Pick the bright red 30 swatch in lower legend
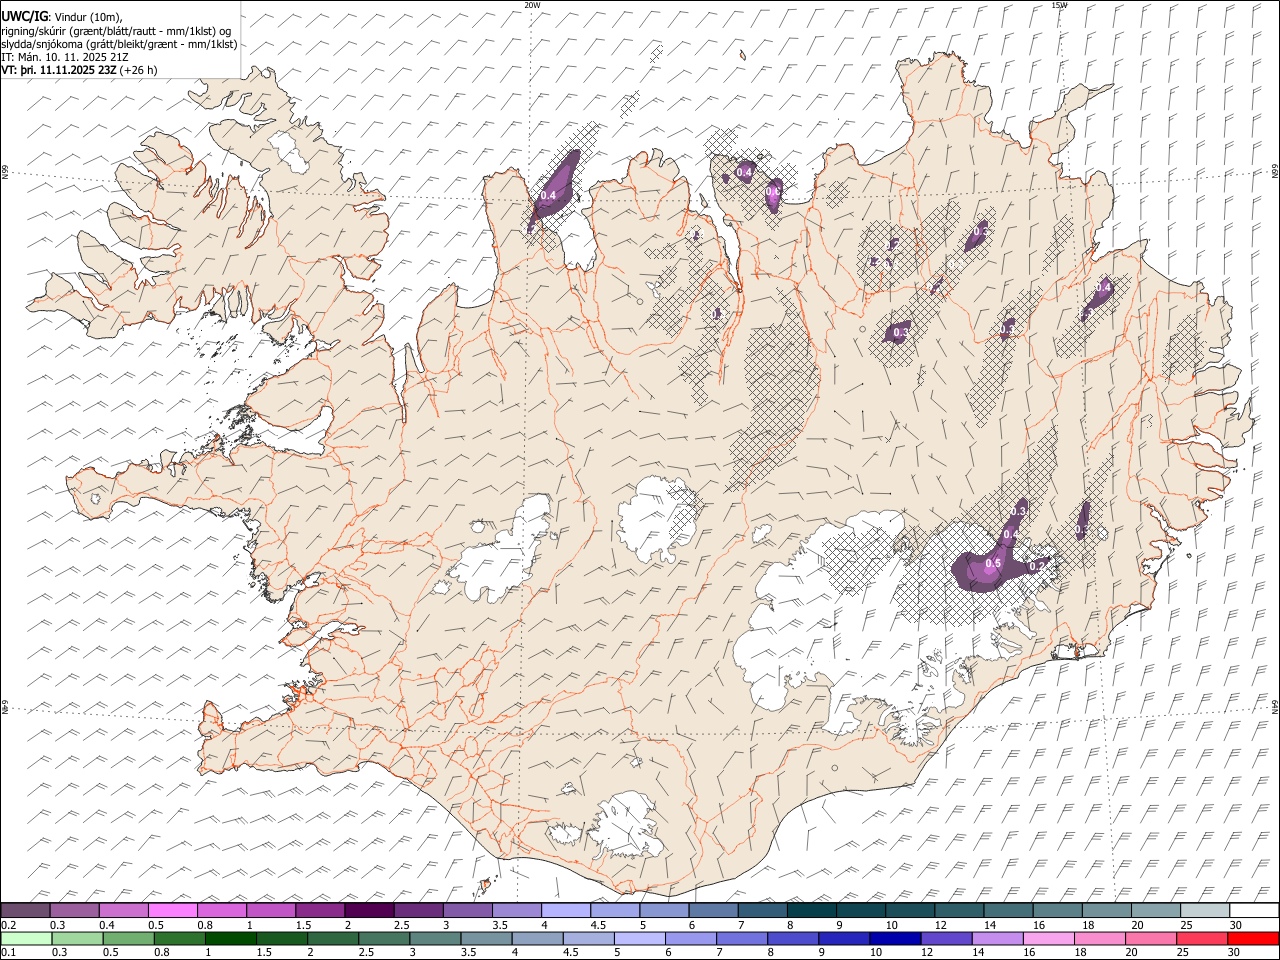 point(1253,938)
